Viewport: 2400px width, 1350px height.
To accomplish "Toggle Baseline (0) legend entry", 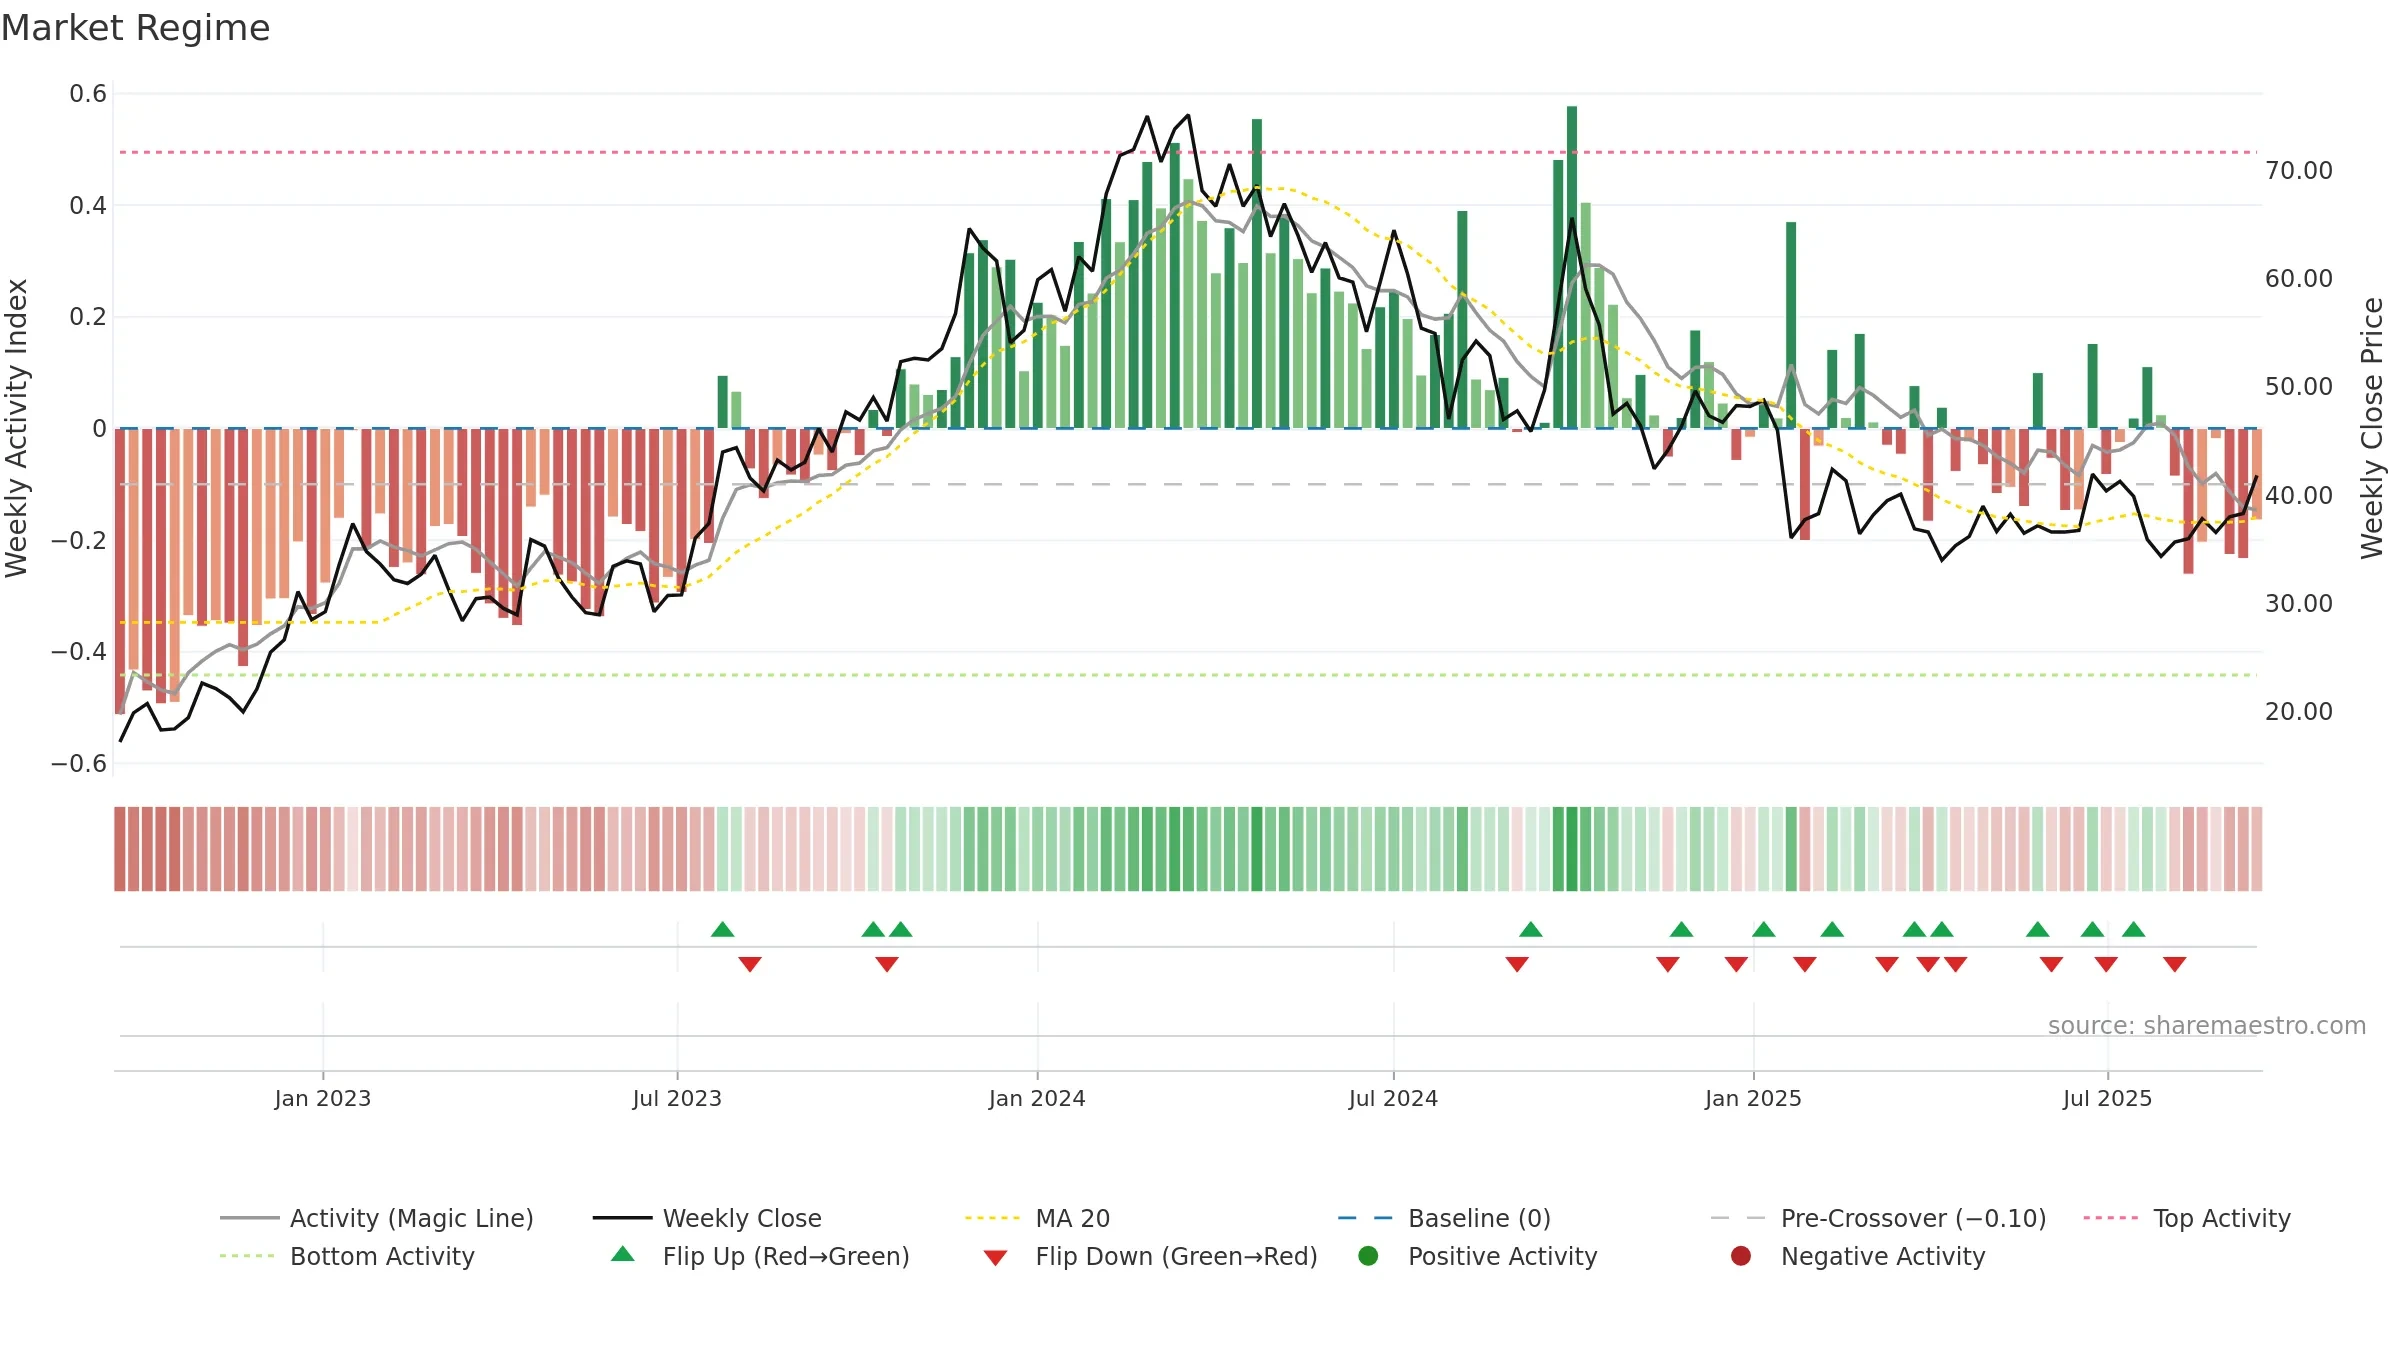I will click(x=1444, y=1218).
